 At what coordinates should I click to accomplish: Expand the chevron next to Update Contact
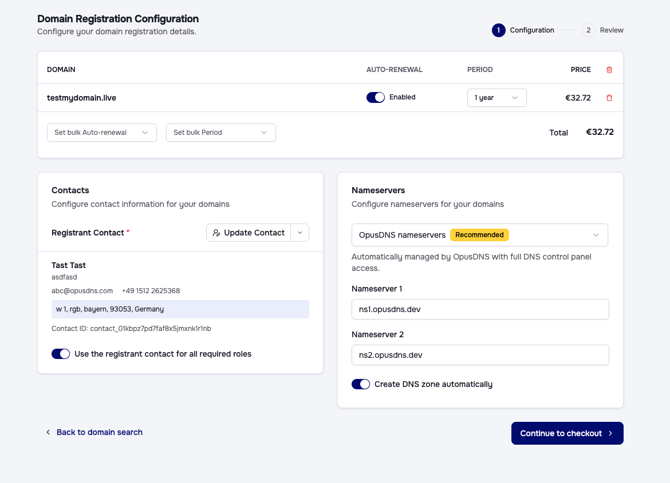coord(300,233)
